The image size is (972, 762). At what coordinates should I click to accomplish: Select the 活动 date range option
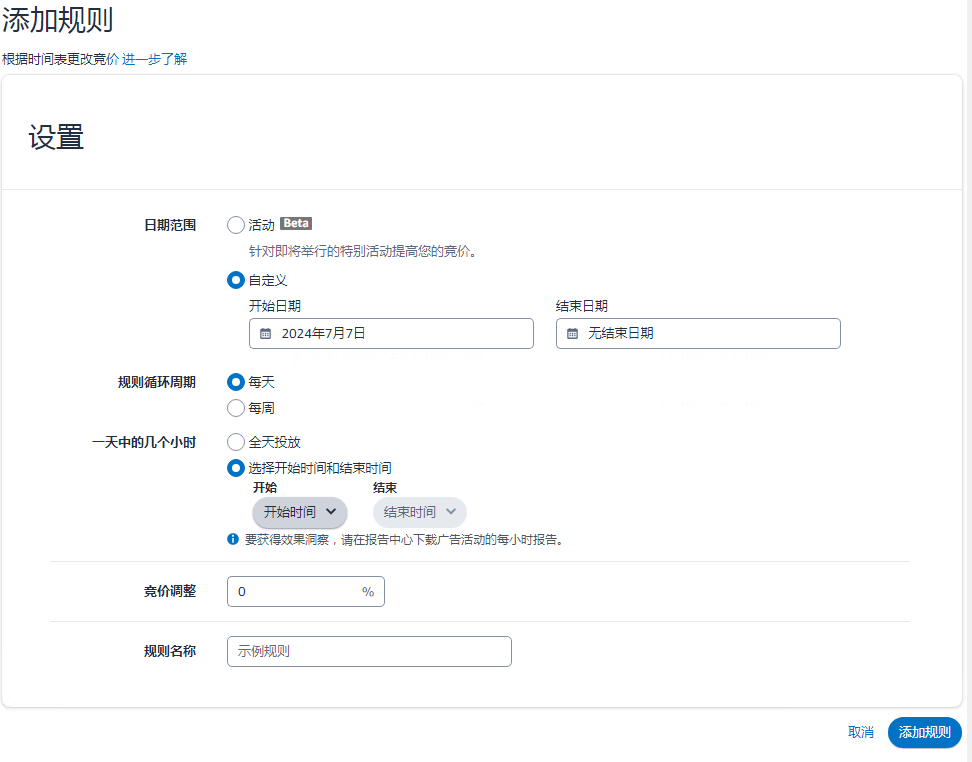pyautogui.click(x=235, y=225)
